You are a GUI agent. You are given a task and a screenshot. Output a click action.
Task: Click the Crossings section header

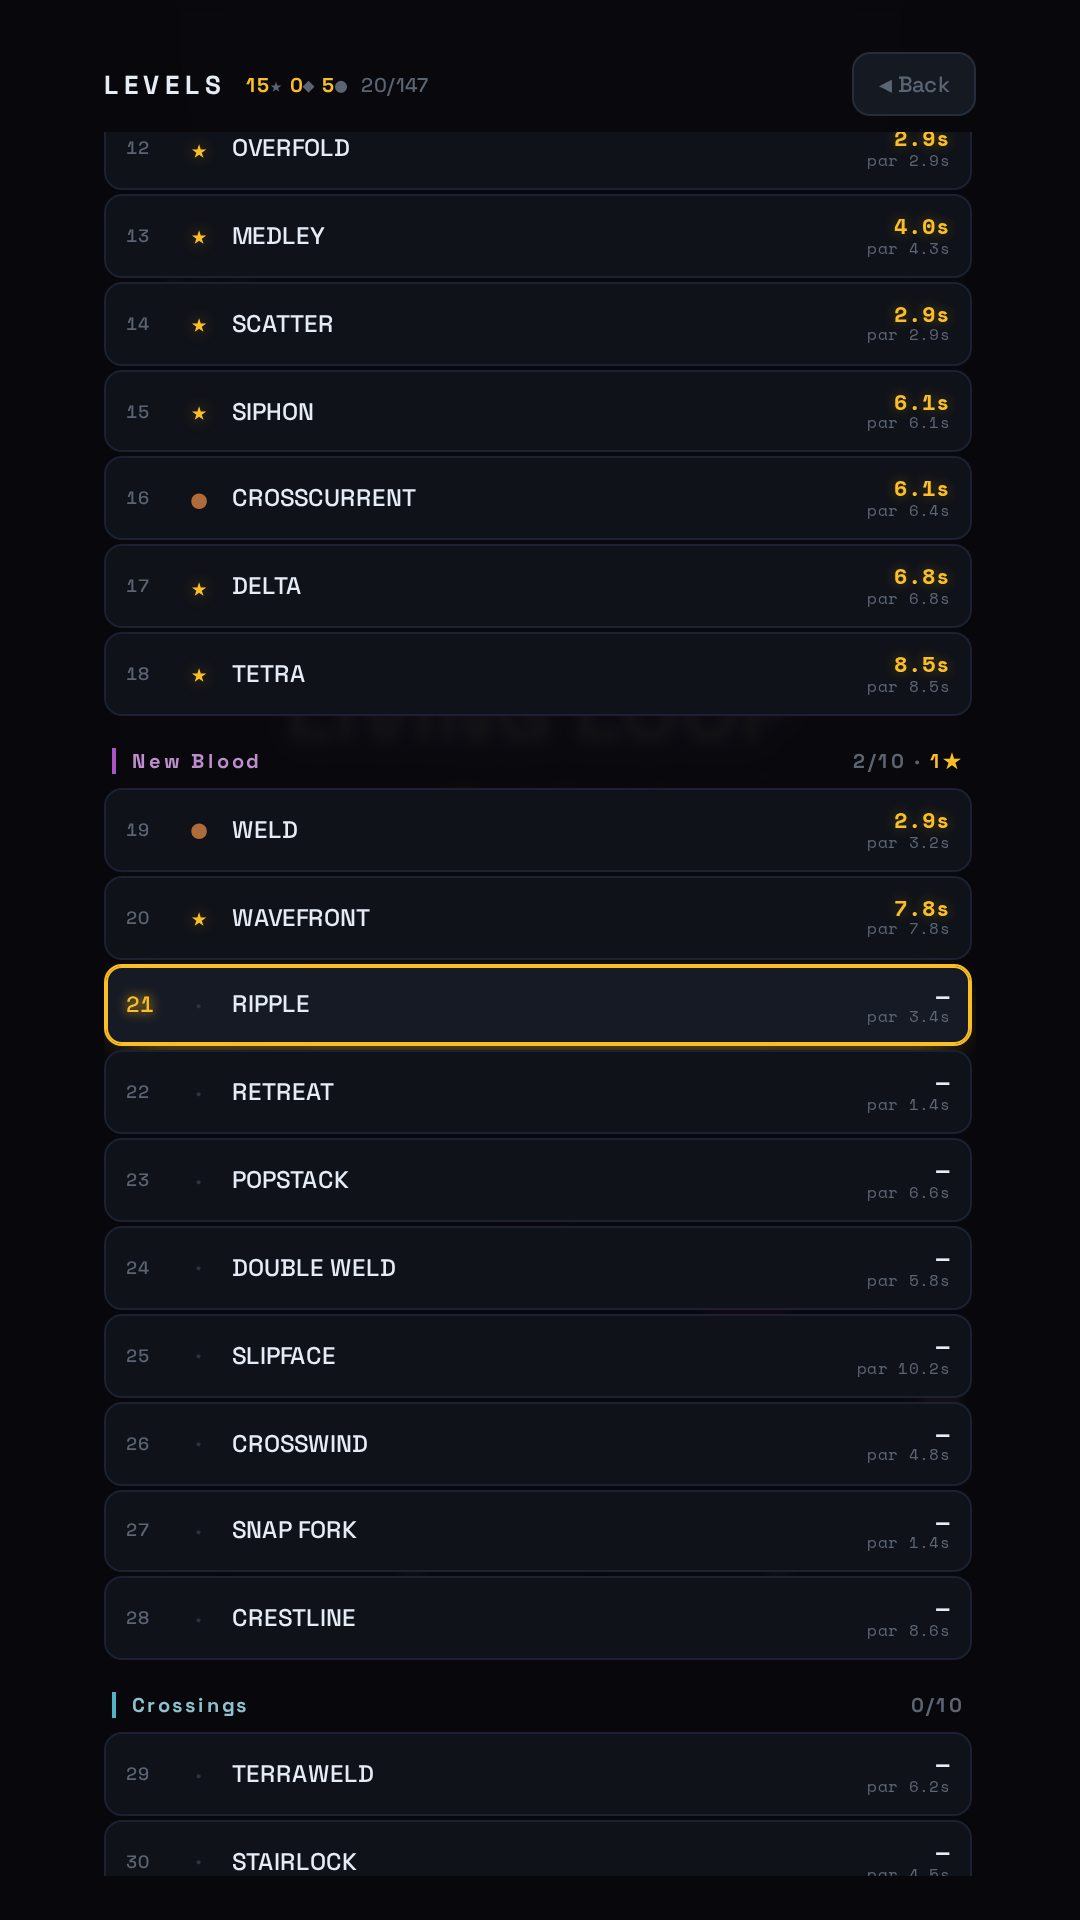point(189,1705)
